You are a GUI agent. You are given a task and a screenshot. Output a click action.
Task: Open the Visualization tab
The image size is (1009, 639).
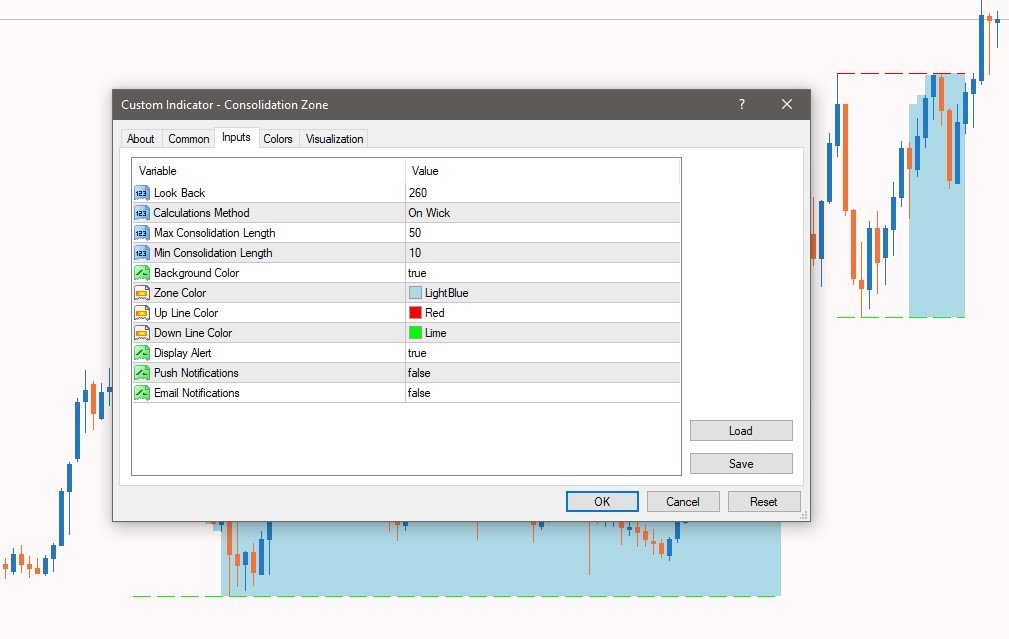334,139
